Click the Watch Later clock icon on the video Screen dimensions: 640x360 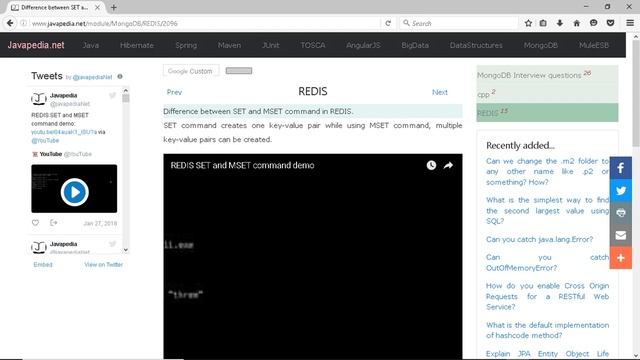[x=431, y=165]
